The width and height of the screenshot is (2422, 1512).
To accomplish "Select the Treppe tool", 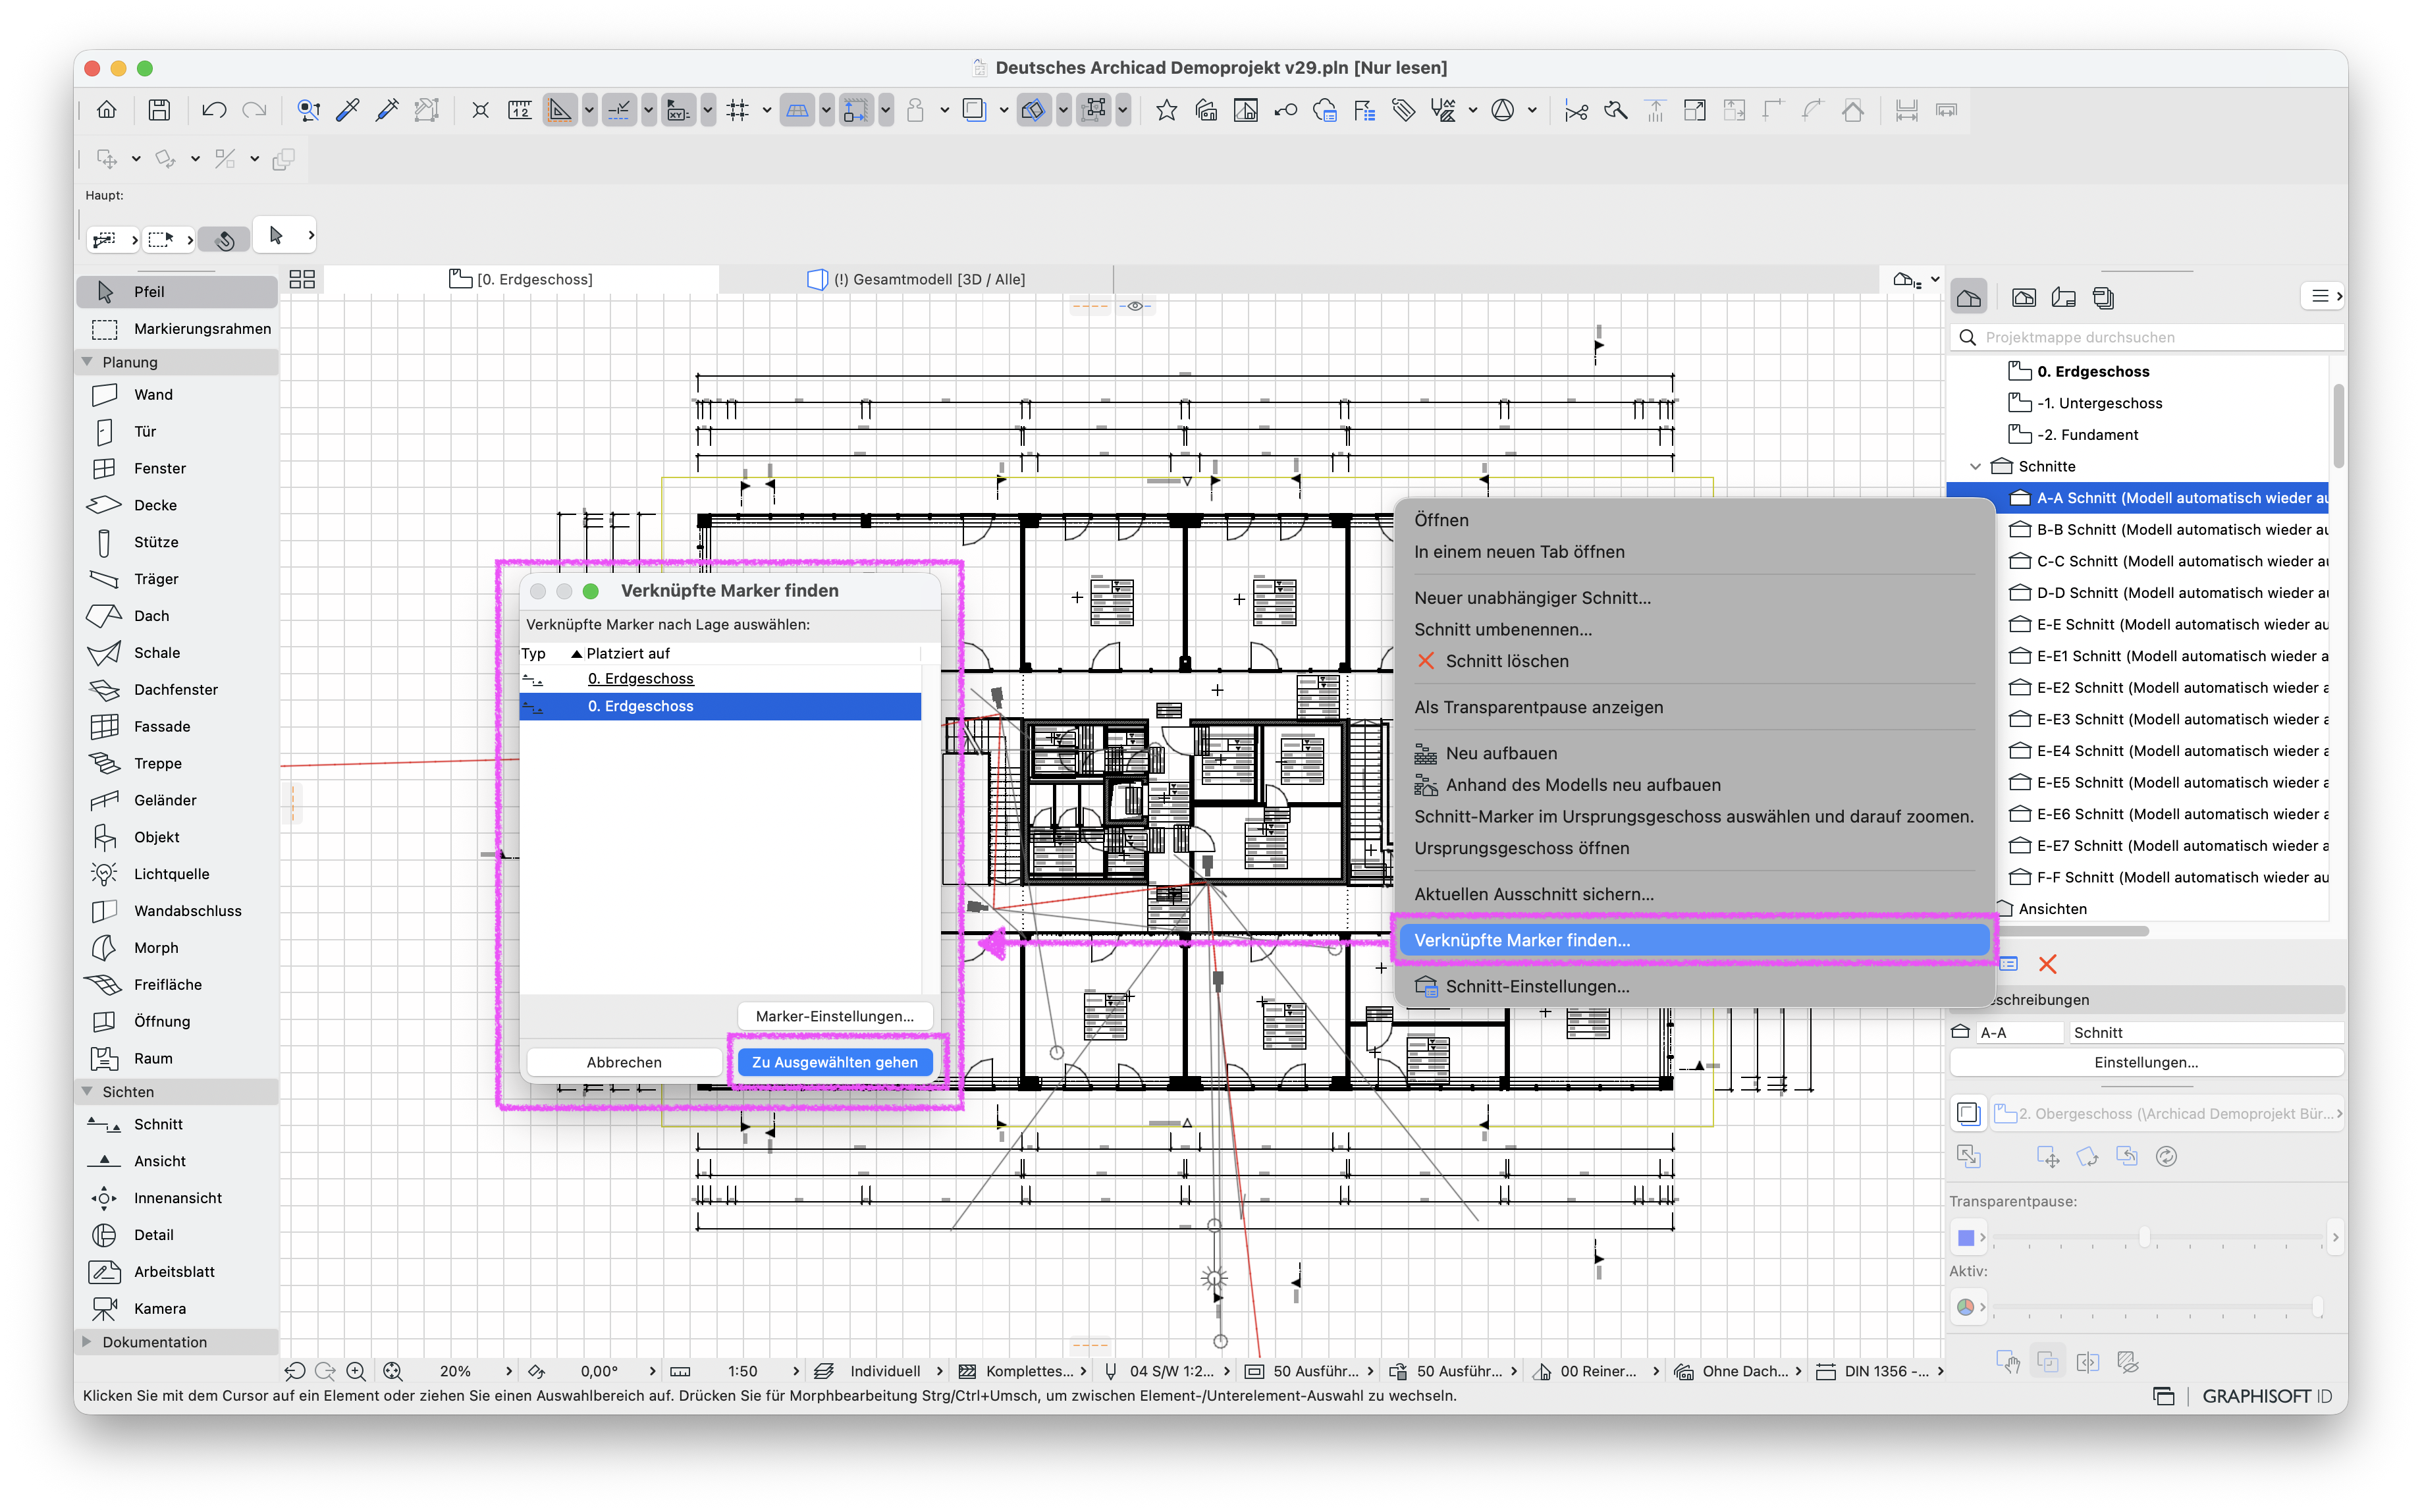I will (x=178, y=763).
